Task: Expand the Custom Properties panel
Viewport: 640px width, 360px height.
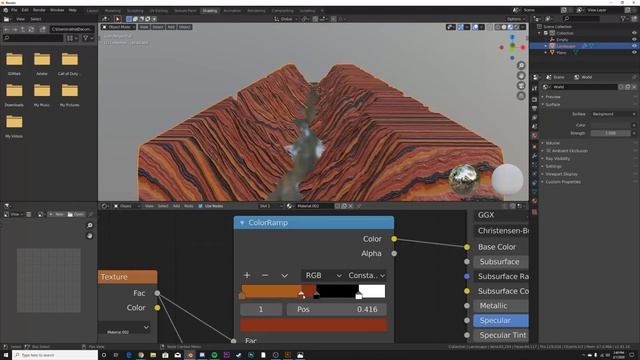Action: (563, 182)
